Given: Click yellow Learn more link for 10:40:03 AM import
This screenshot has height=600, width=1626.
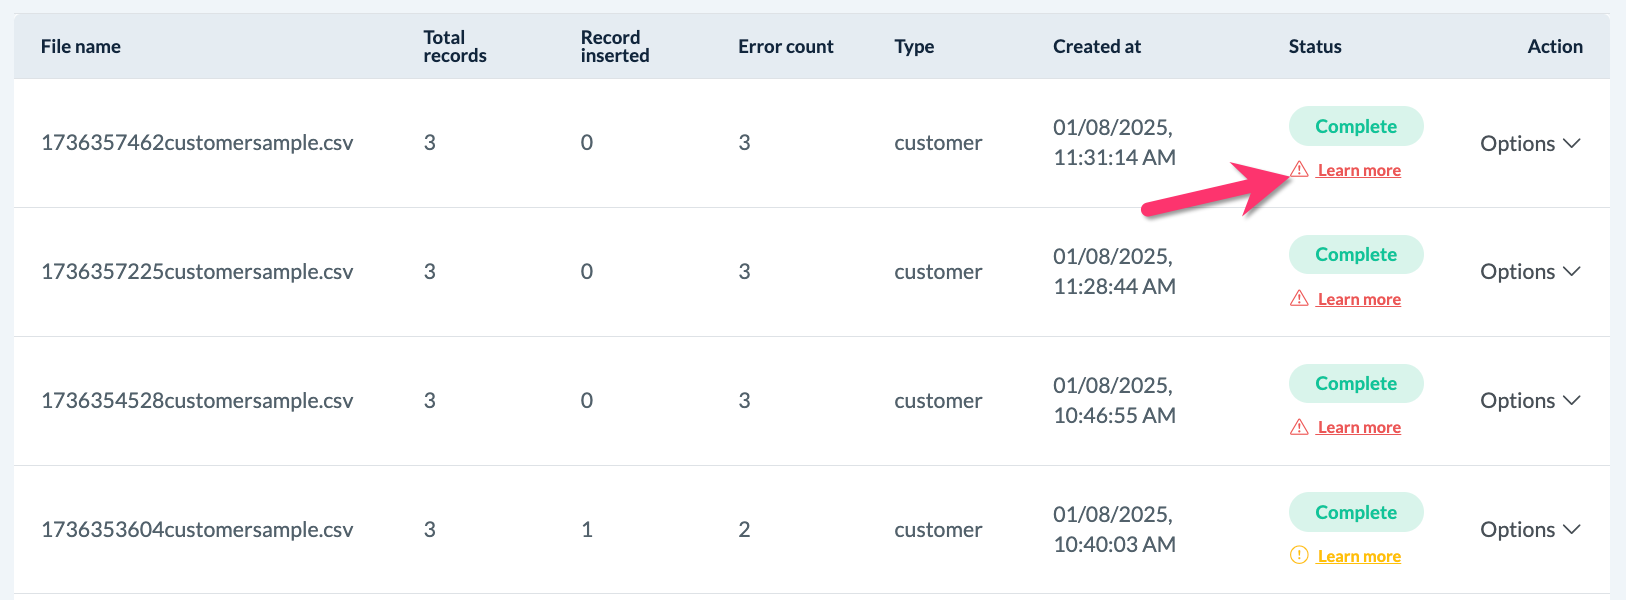Looking at the screenshot, I should tap(1359, 557).
